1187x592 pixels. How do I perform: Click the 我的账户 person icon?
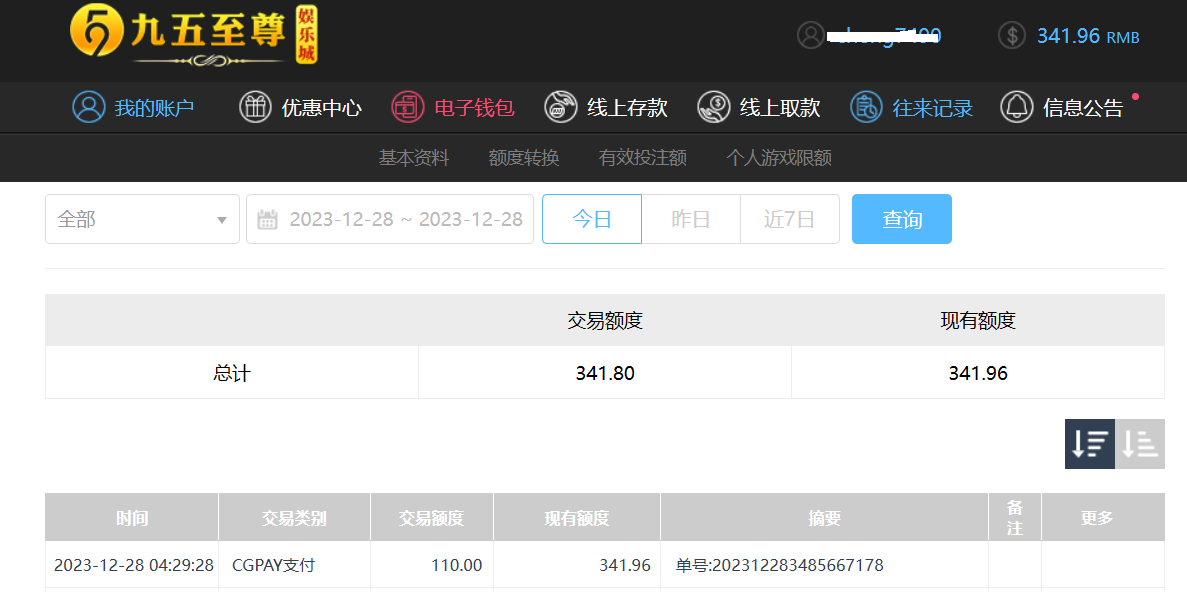[89, 107]
